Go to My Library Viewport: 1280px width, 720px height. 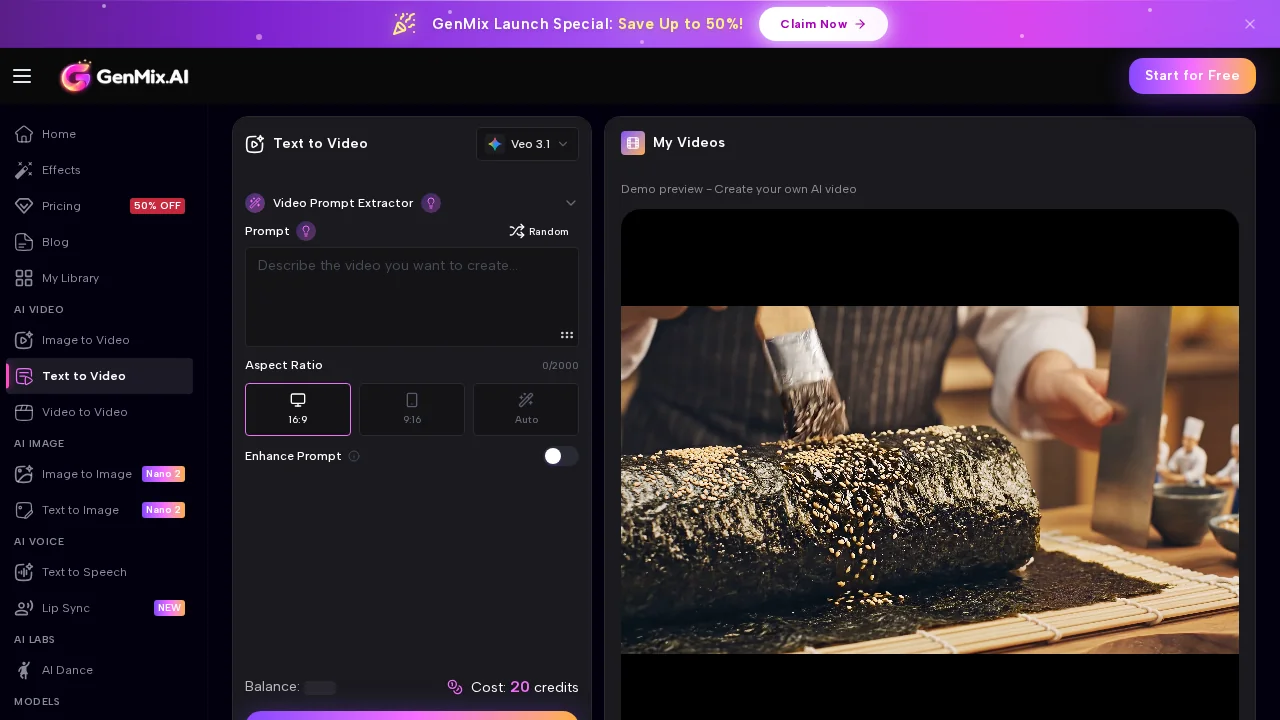pos(70,278)
